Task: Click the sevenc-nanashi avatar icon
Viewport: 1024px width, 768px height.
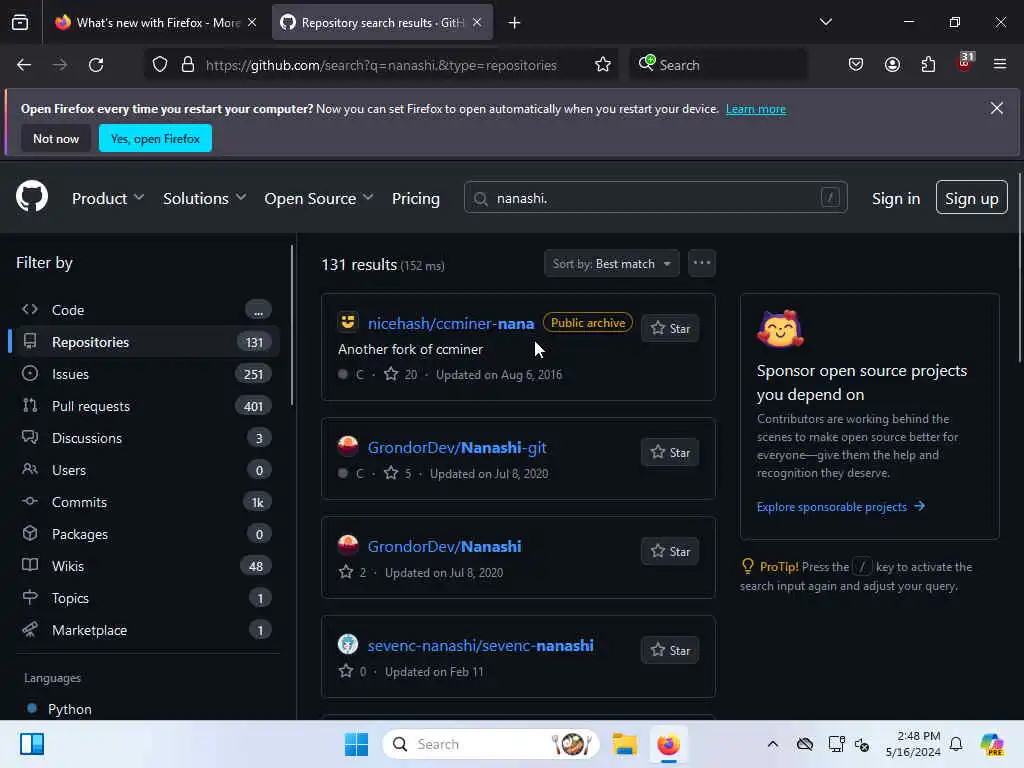Action: pyautogui.click(x=348, y=644)
